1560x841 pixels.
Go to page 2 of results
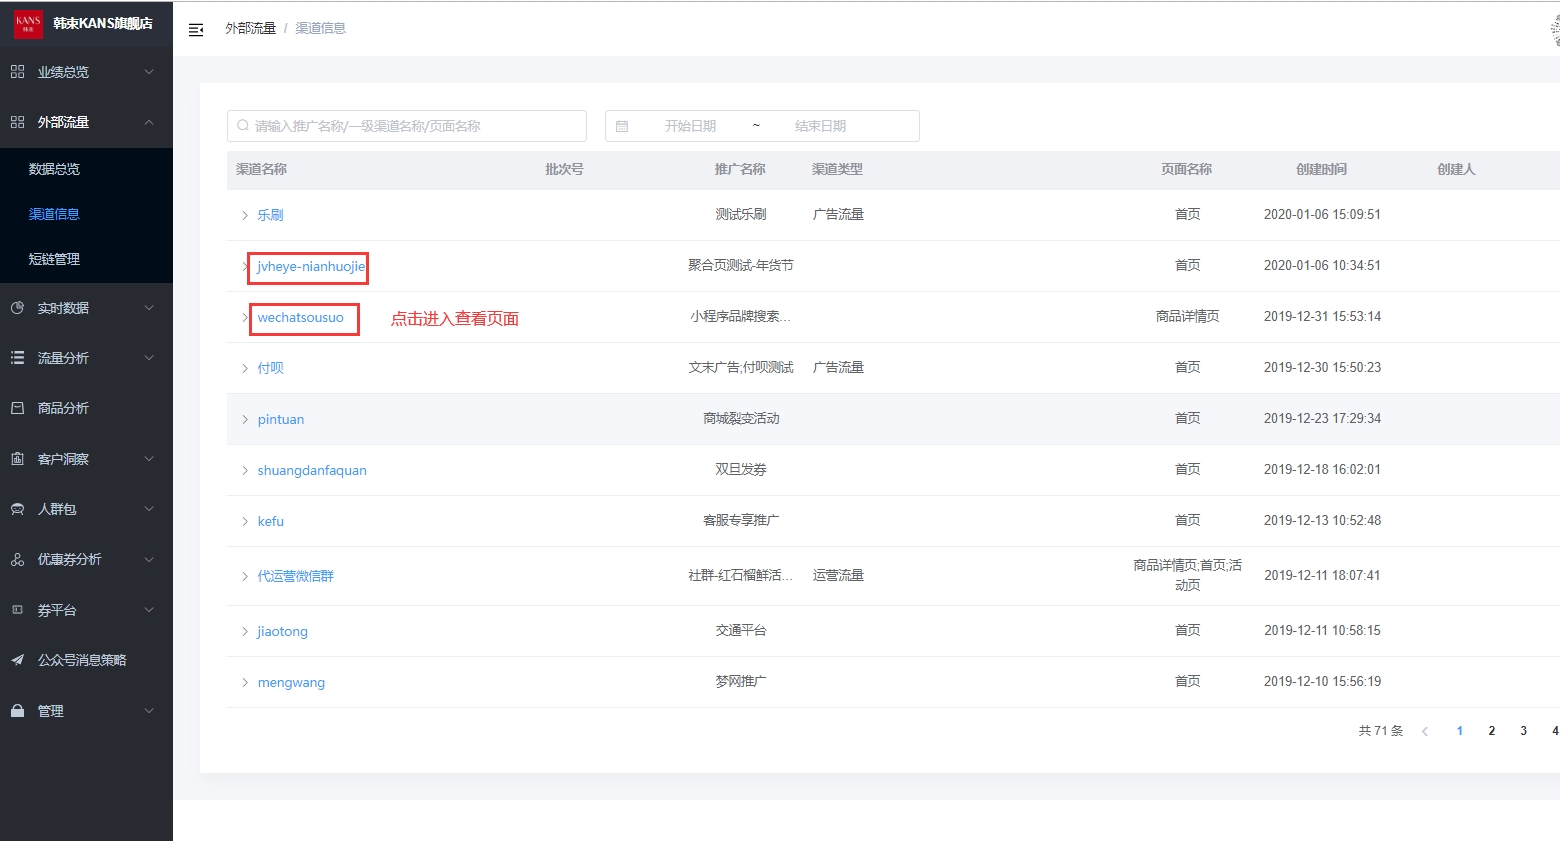[1491, 731]
